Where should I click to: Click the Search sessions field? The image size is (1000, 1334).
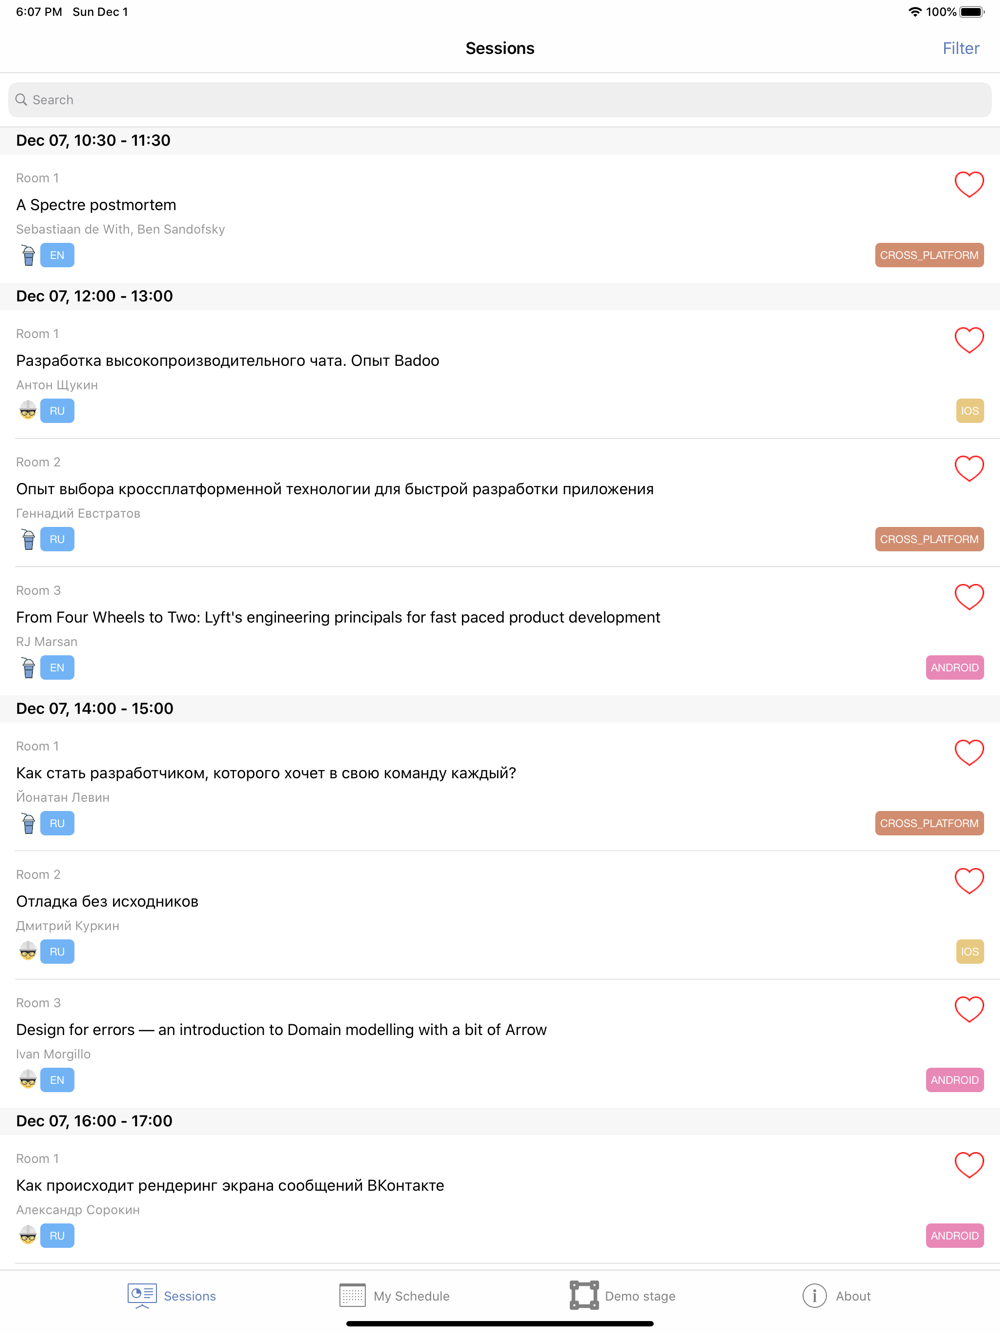[x=500, y=100]
